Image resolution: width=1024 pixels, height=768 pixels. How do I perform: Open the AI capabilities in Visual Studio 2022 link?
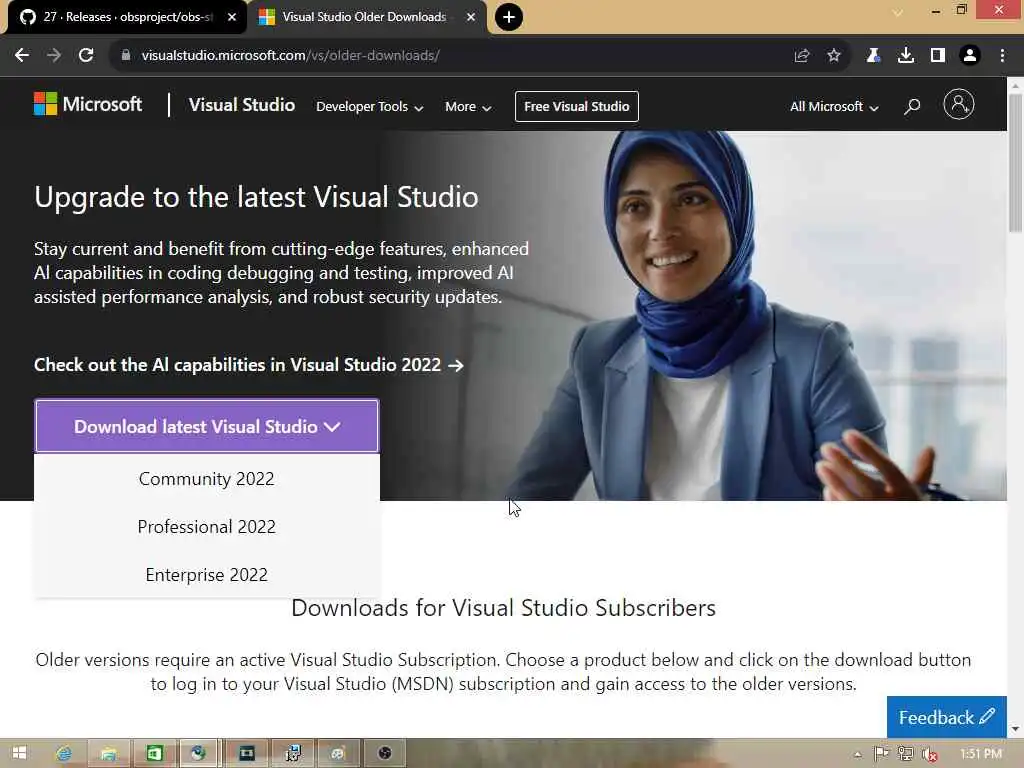point(249,364)
